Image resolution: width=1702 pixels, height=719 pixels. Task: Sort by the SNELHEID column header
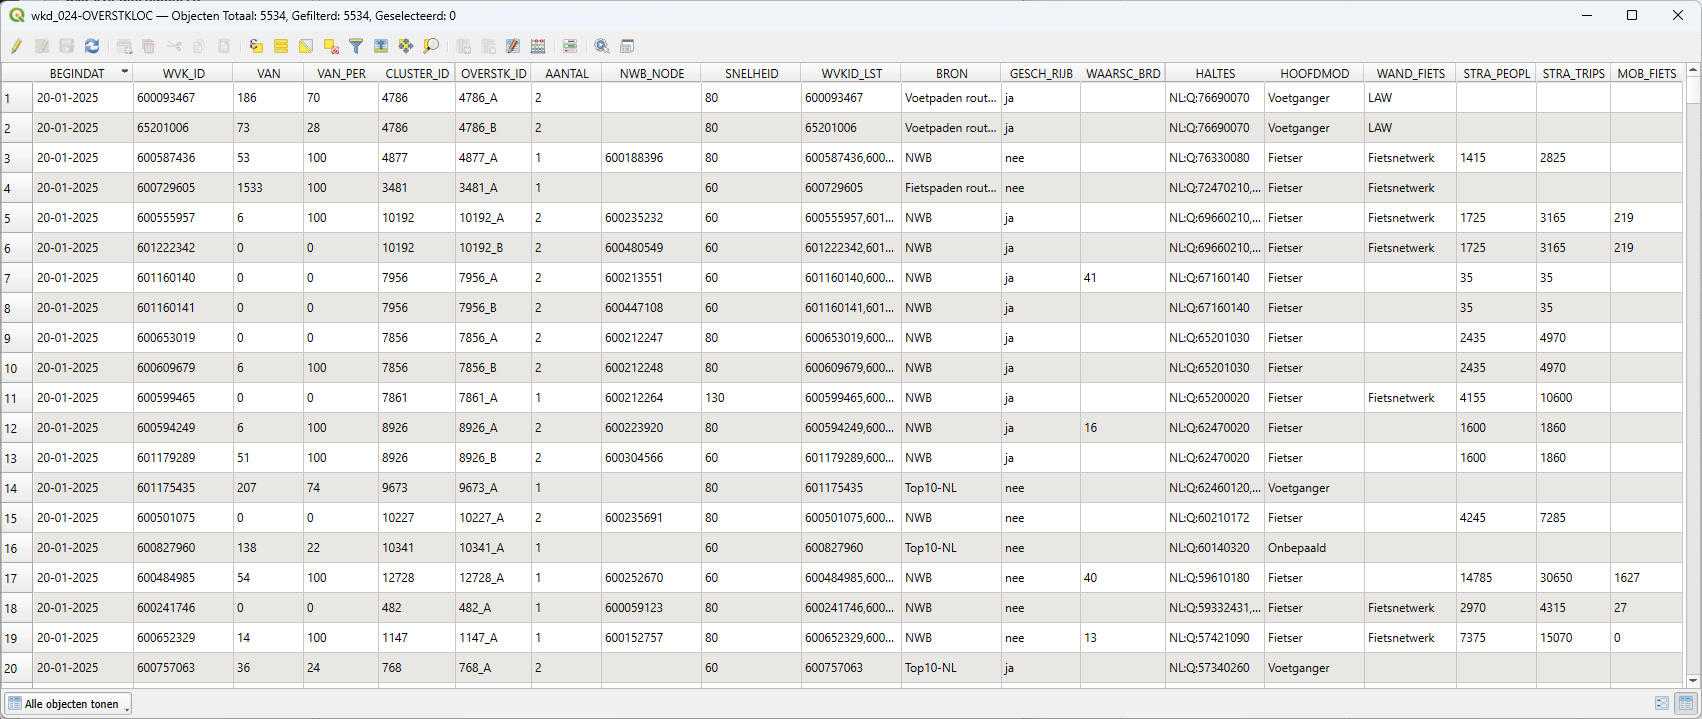tap(751, 73)
